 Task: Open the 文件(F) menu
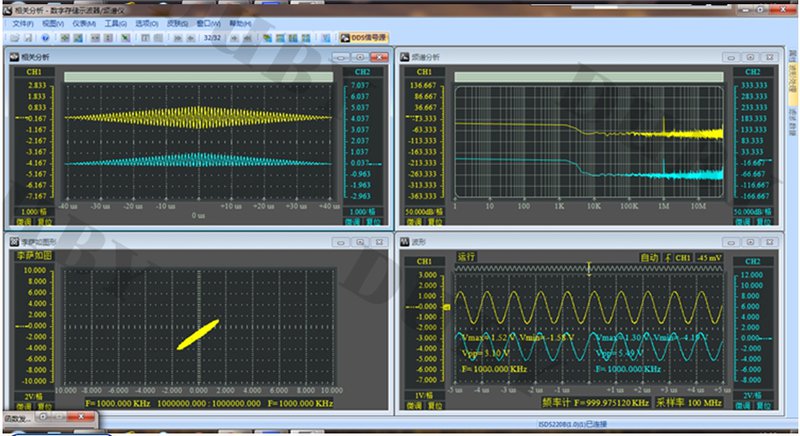pos(22,23)
